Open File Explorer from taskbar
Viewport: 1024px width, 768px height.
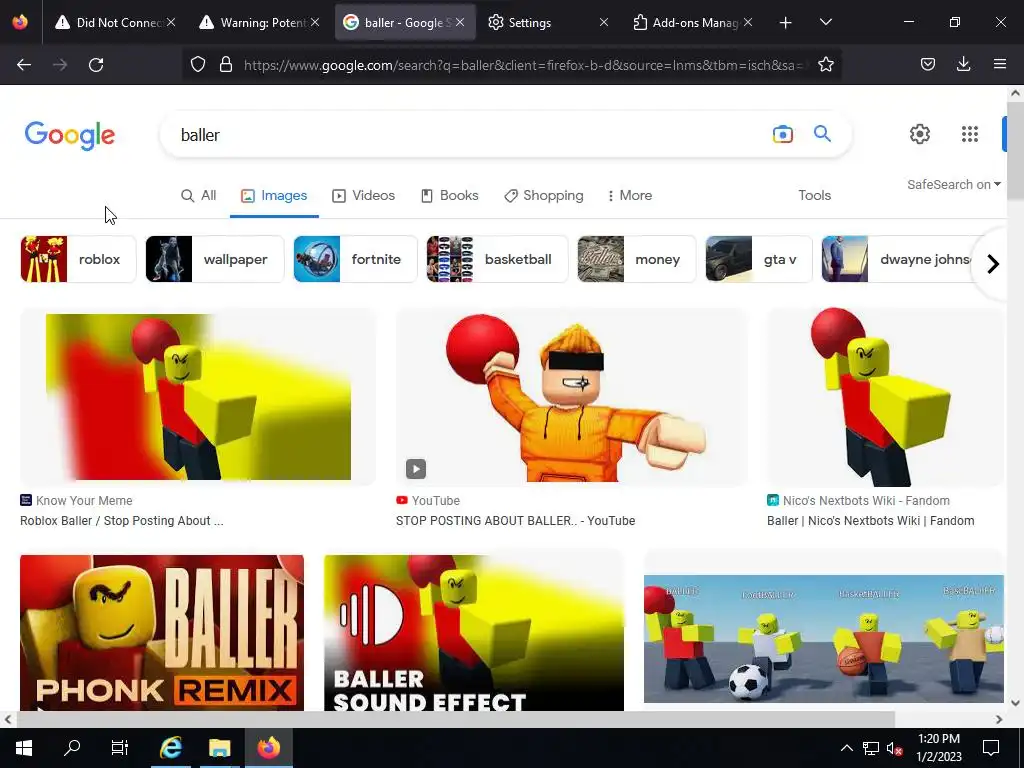pyautogui.click(x=219, y=748)
